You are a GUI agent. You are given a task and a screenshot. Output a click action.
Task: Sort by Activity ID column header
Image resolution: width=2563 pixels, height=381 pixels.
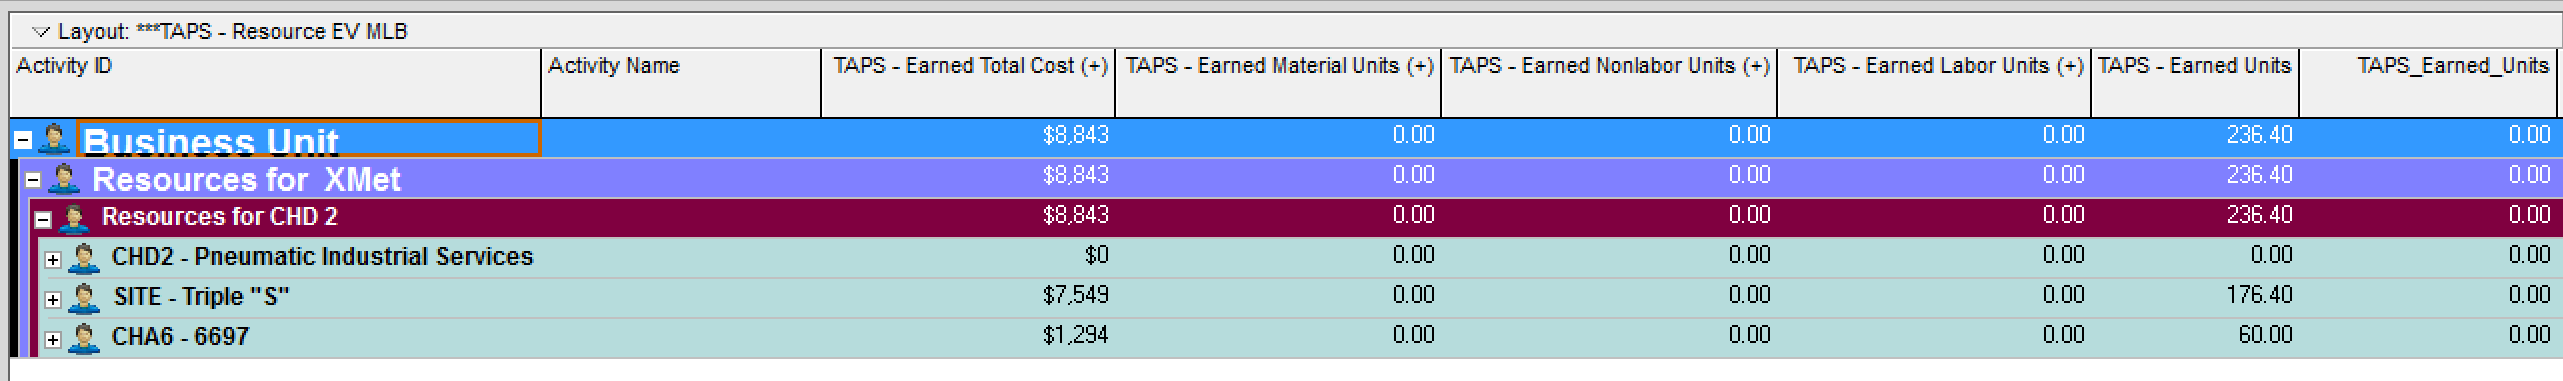275,82
